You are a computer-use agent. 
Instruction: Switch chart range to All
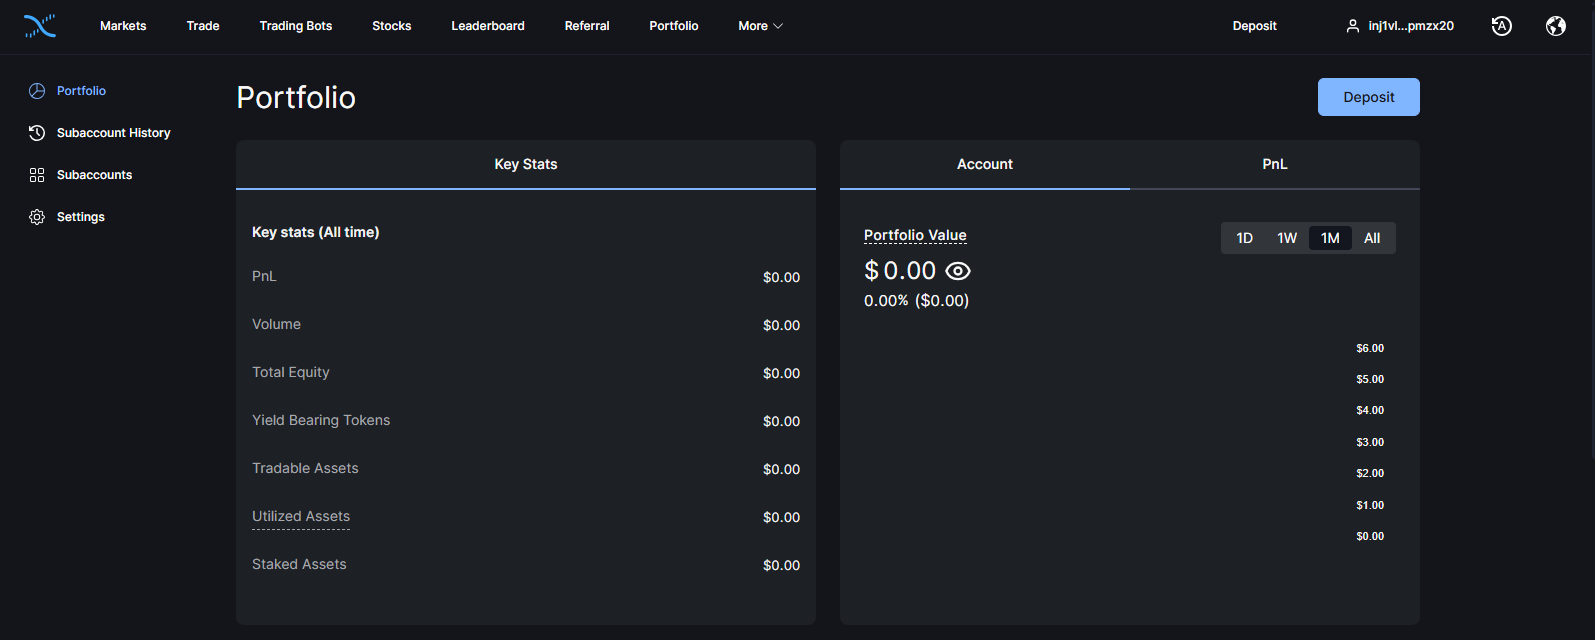point(1372,238)
